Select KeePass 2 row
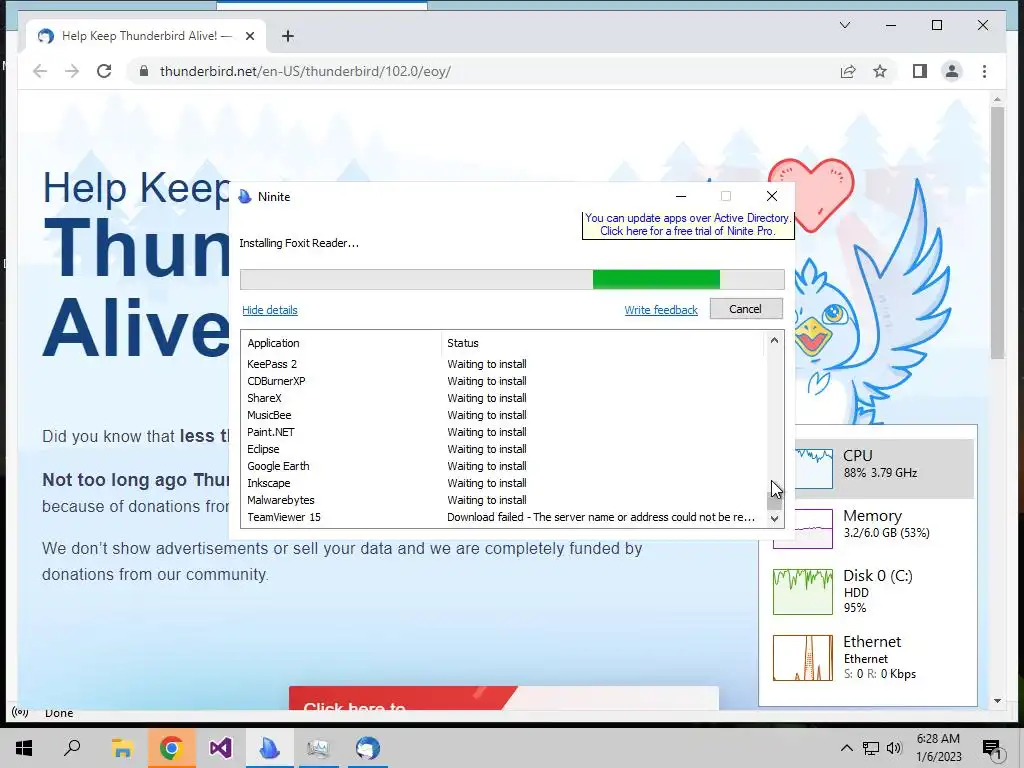 coord(503,364)
